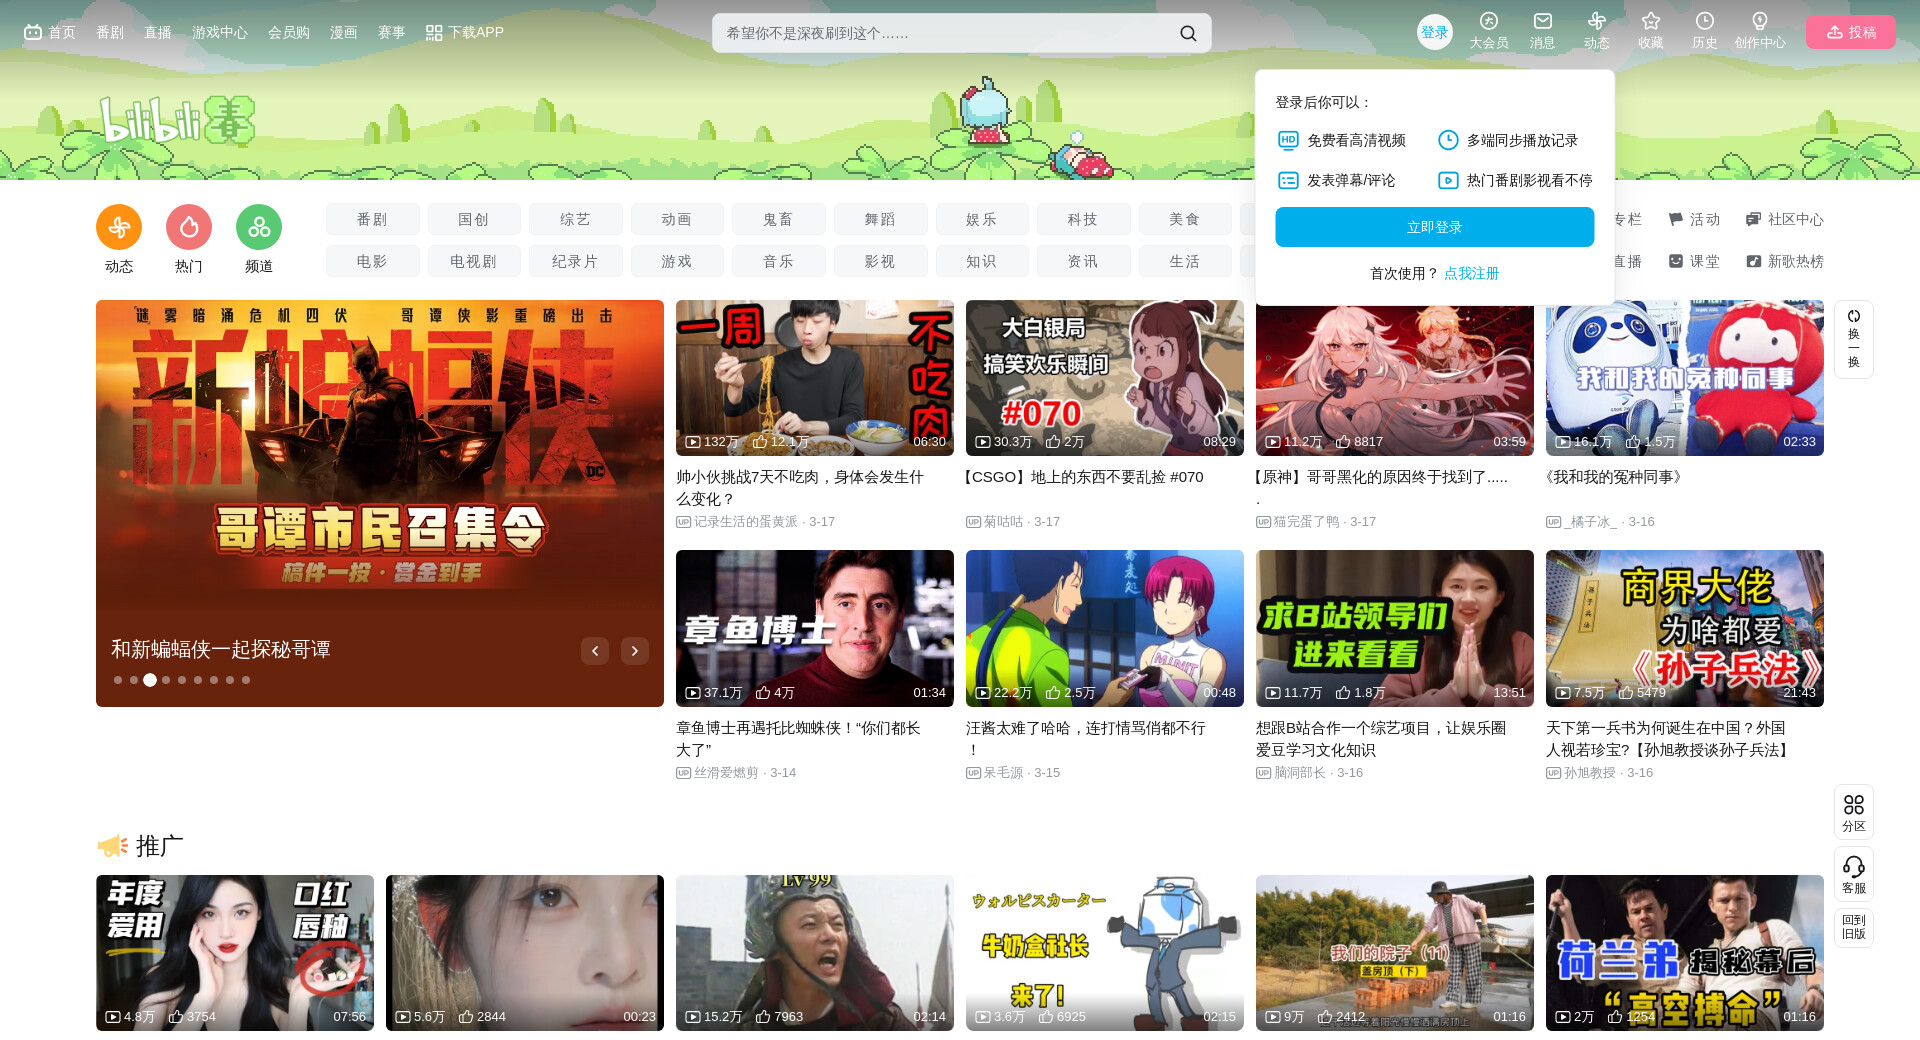Viewport: 1920px width, 1040px height.
Task: Click the 点我注册 link
Action: (x=1471, y=273)
